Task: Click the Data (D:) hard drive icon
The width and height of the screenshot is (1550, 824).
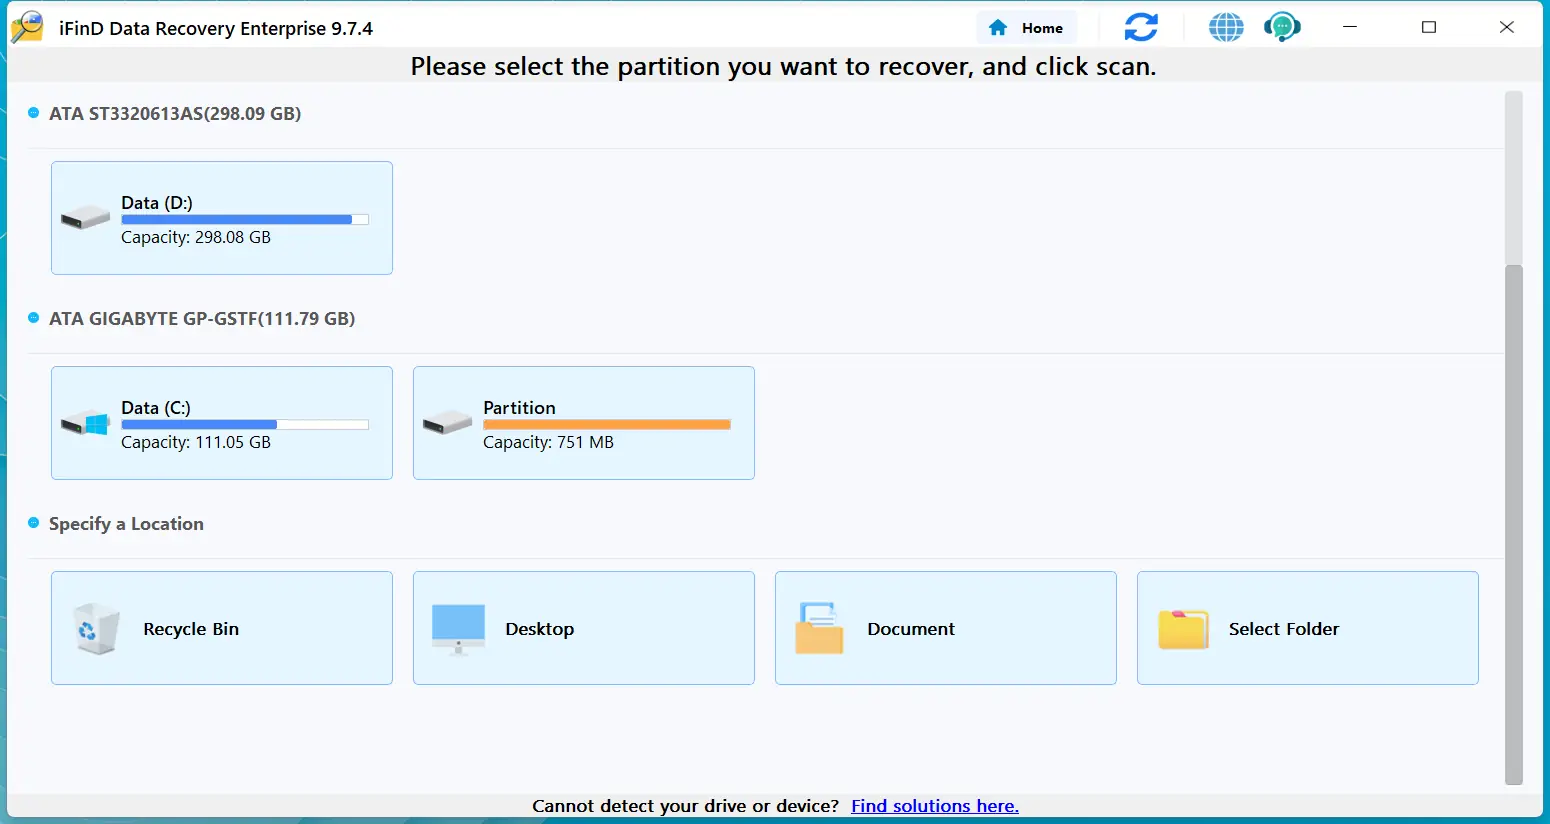Action: coord(85,218)
